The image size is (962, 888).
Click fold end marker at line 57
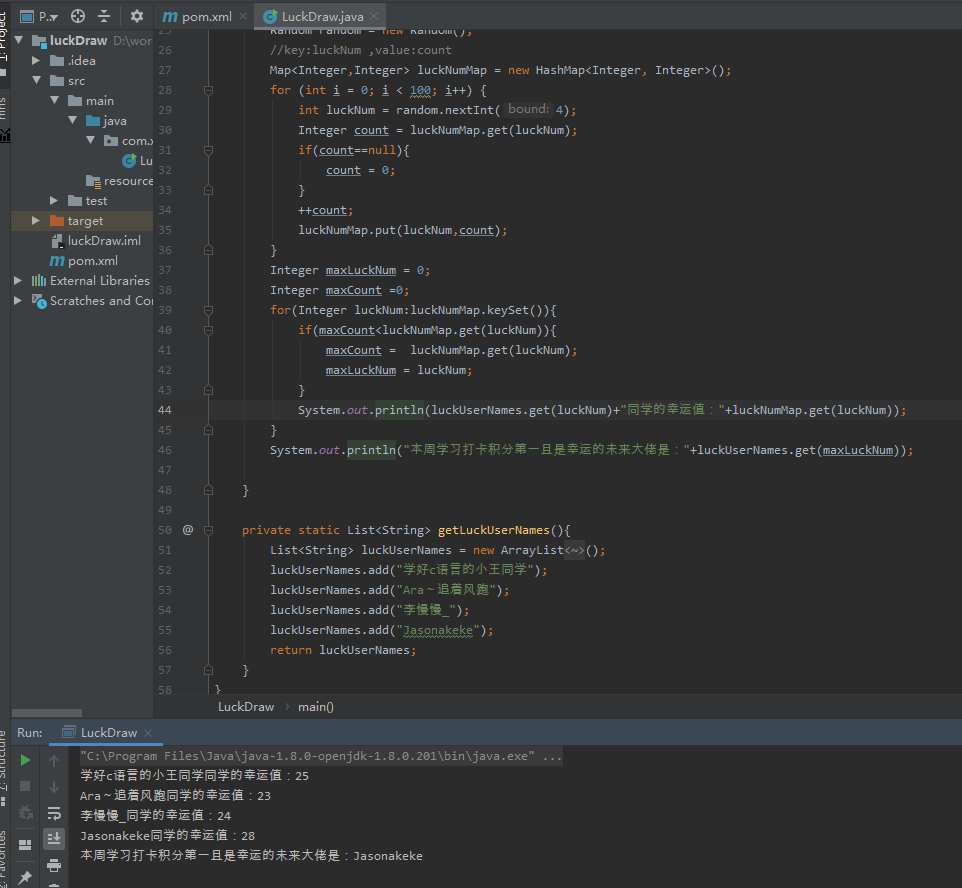point(209,670)
